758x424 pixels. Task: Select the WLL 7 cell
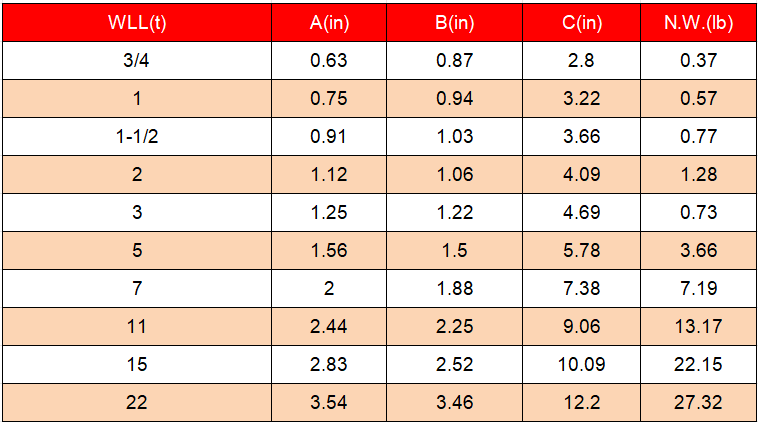[x=137, y=289]
